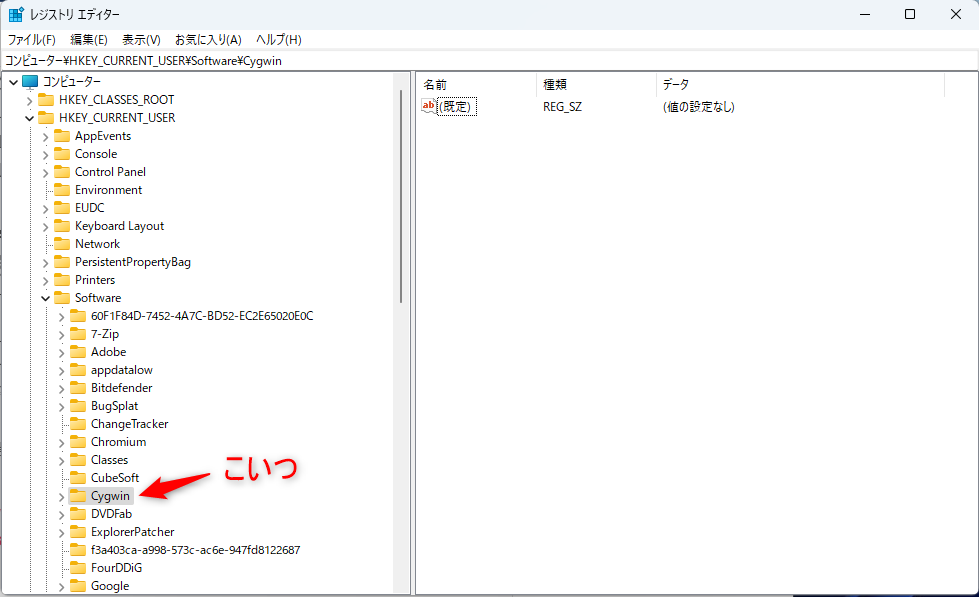
Task: Select the Environment key in tree
Action: coord(108,190)
